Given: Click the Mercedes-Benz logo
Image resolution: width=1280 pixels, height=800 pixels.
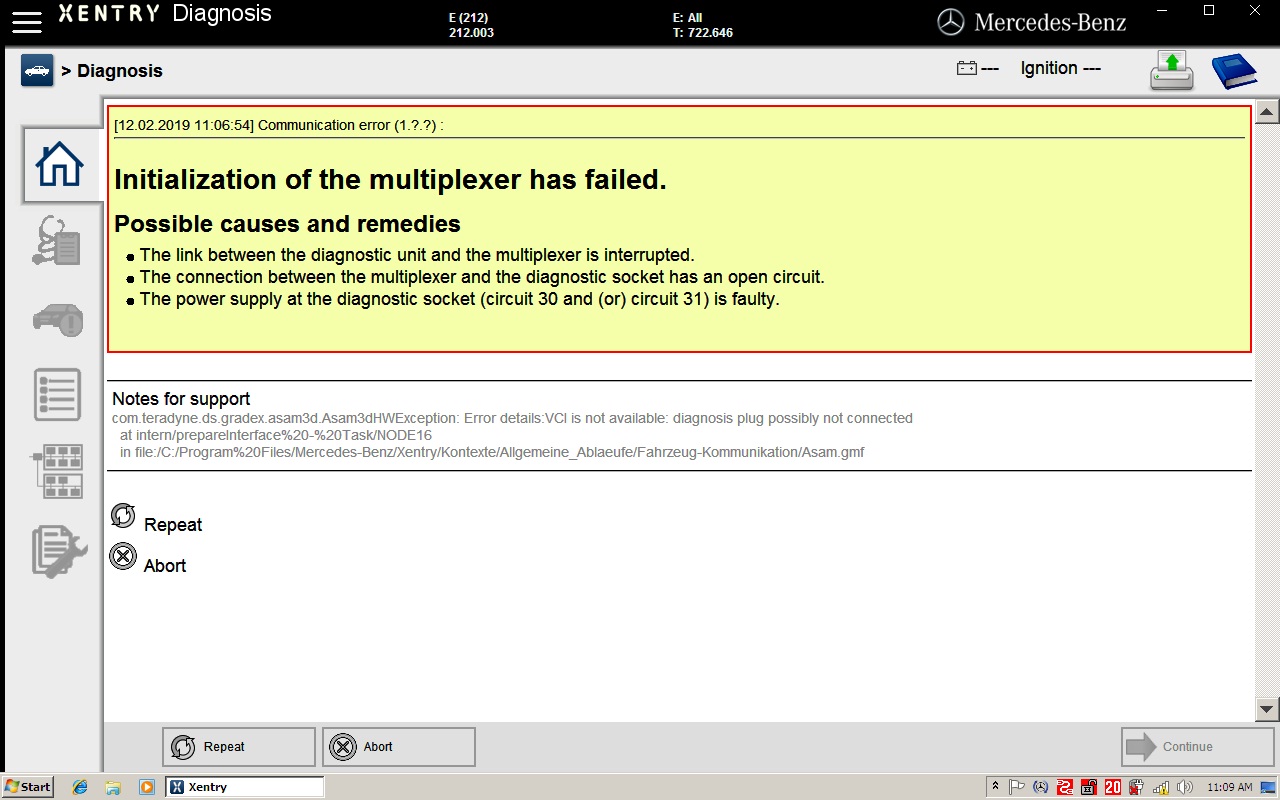Looking at the screenshot, I should click(1032, 22).
